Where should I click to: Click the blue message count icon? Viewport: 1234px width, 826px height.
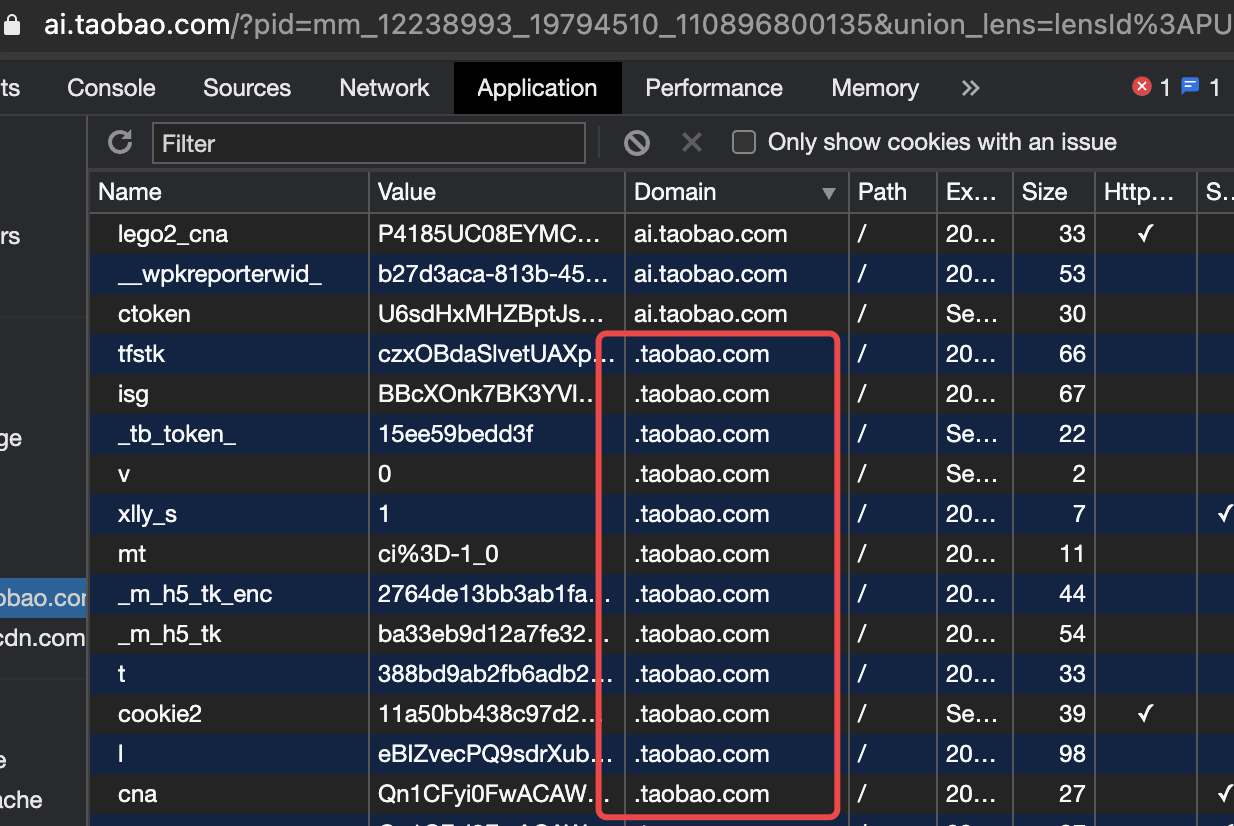point(1190,87)
